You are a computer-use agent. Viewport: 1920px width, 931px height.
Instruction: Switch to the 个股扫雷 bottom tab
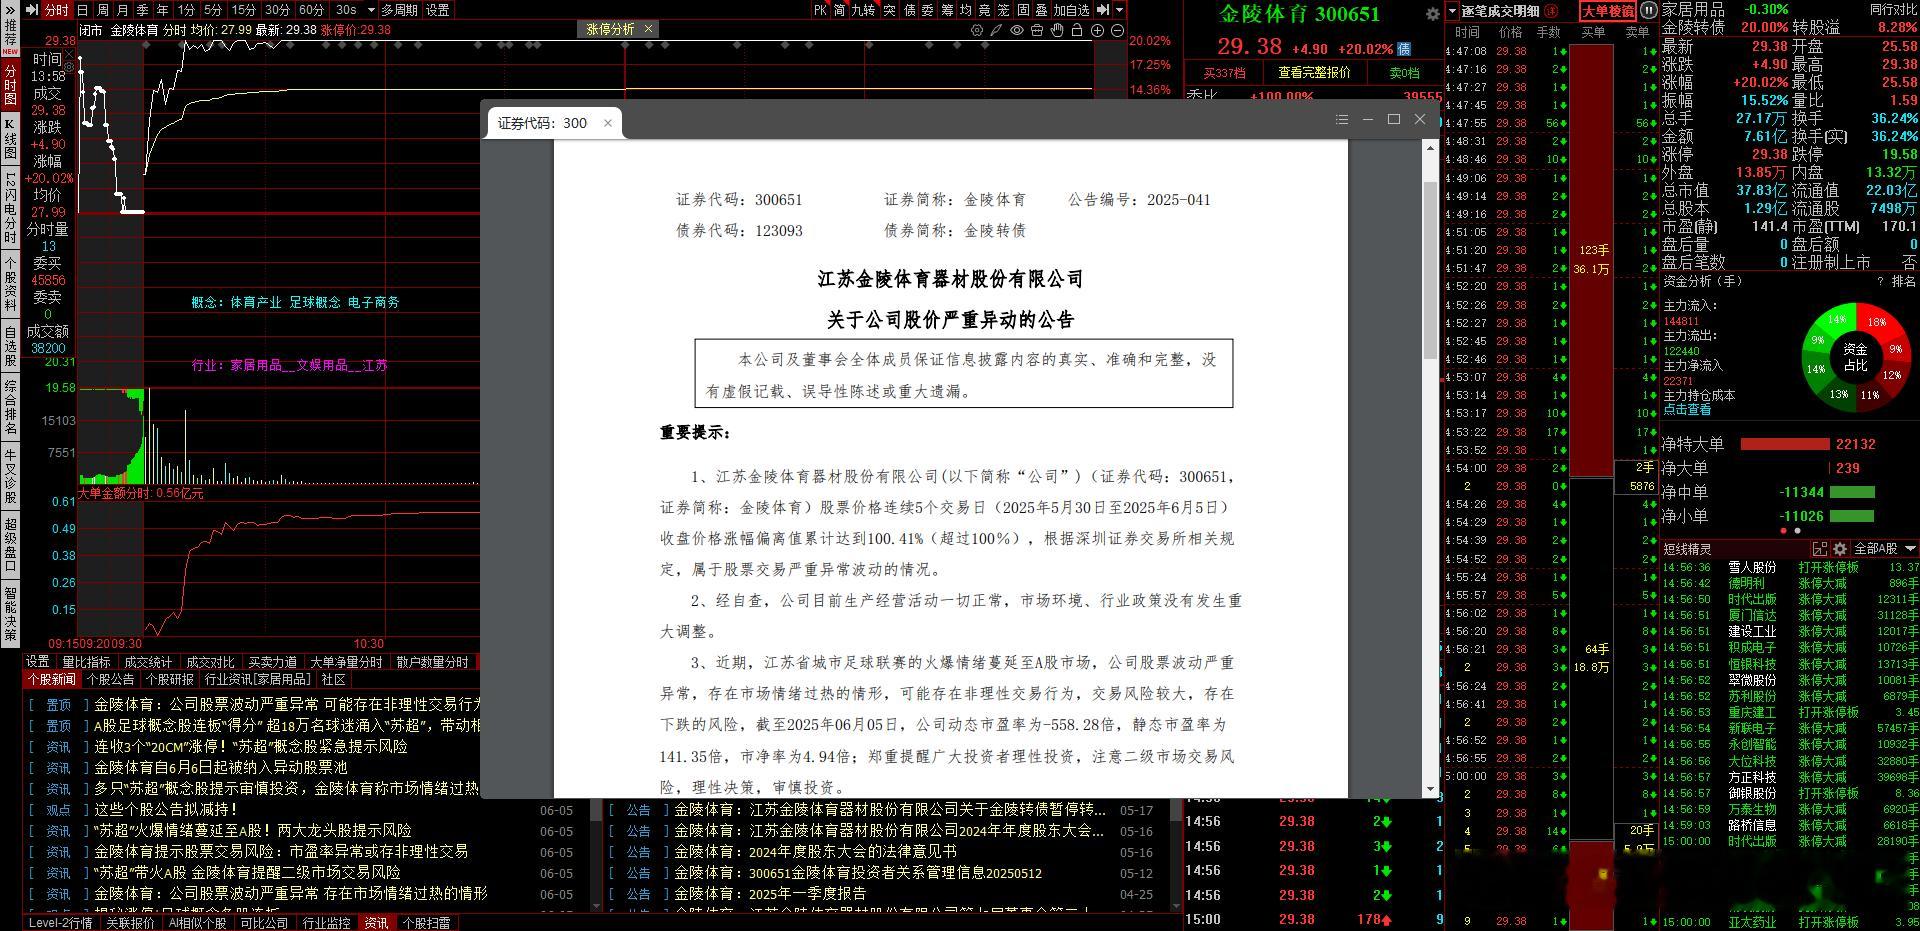click(x=427, y=923)
